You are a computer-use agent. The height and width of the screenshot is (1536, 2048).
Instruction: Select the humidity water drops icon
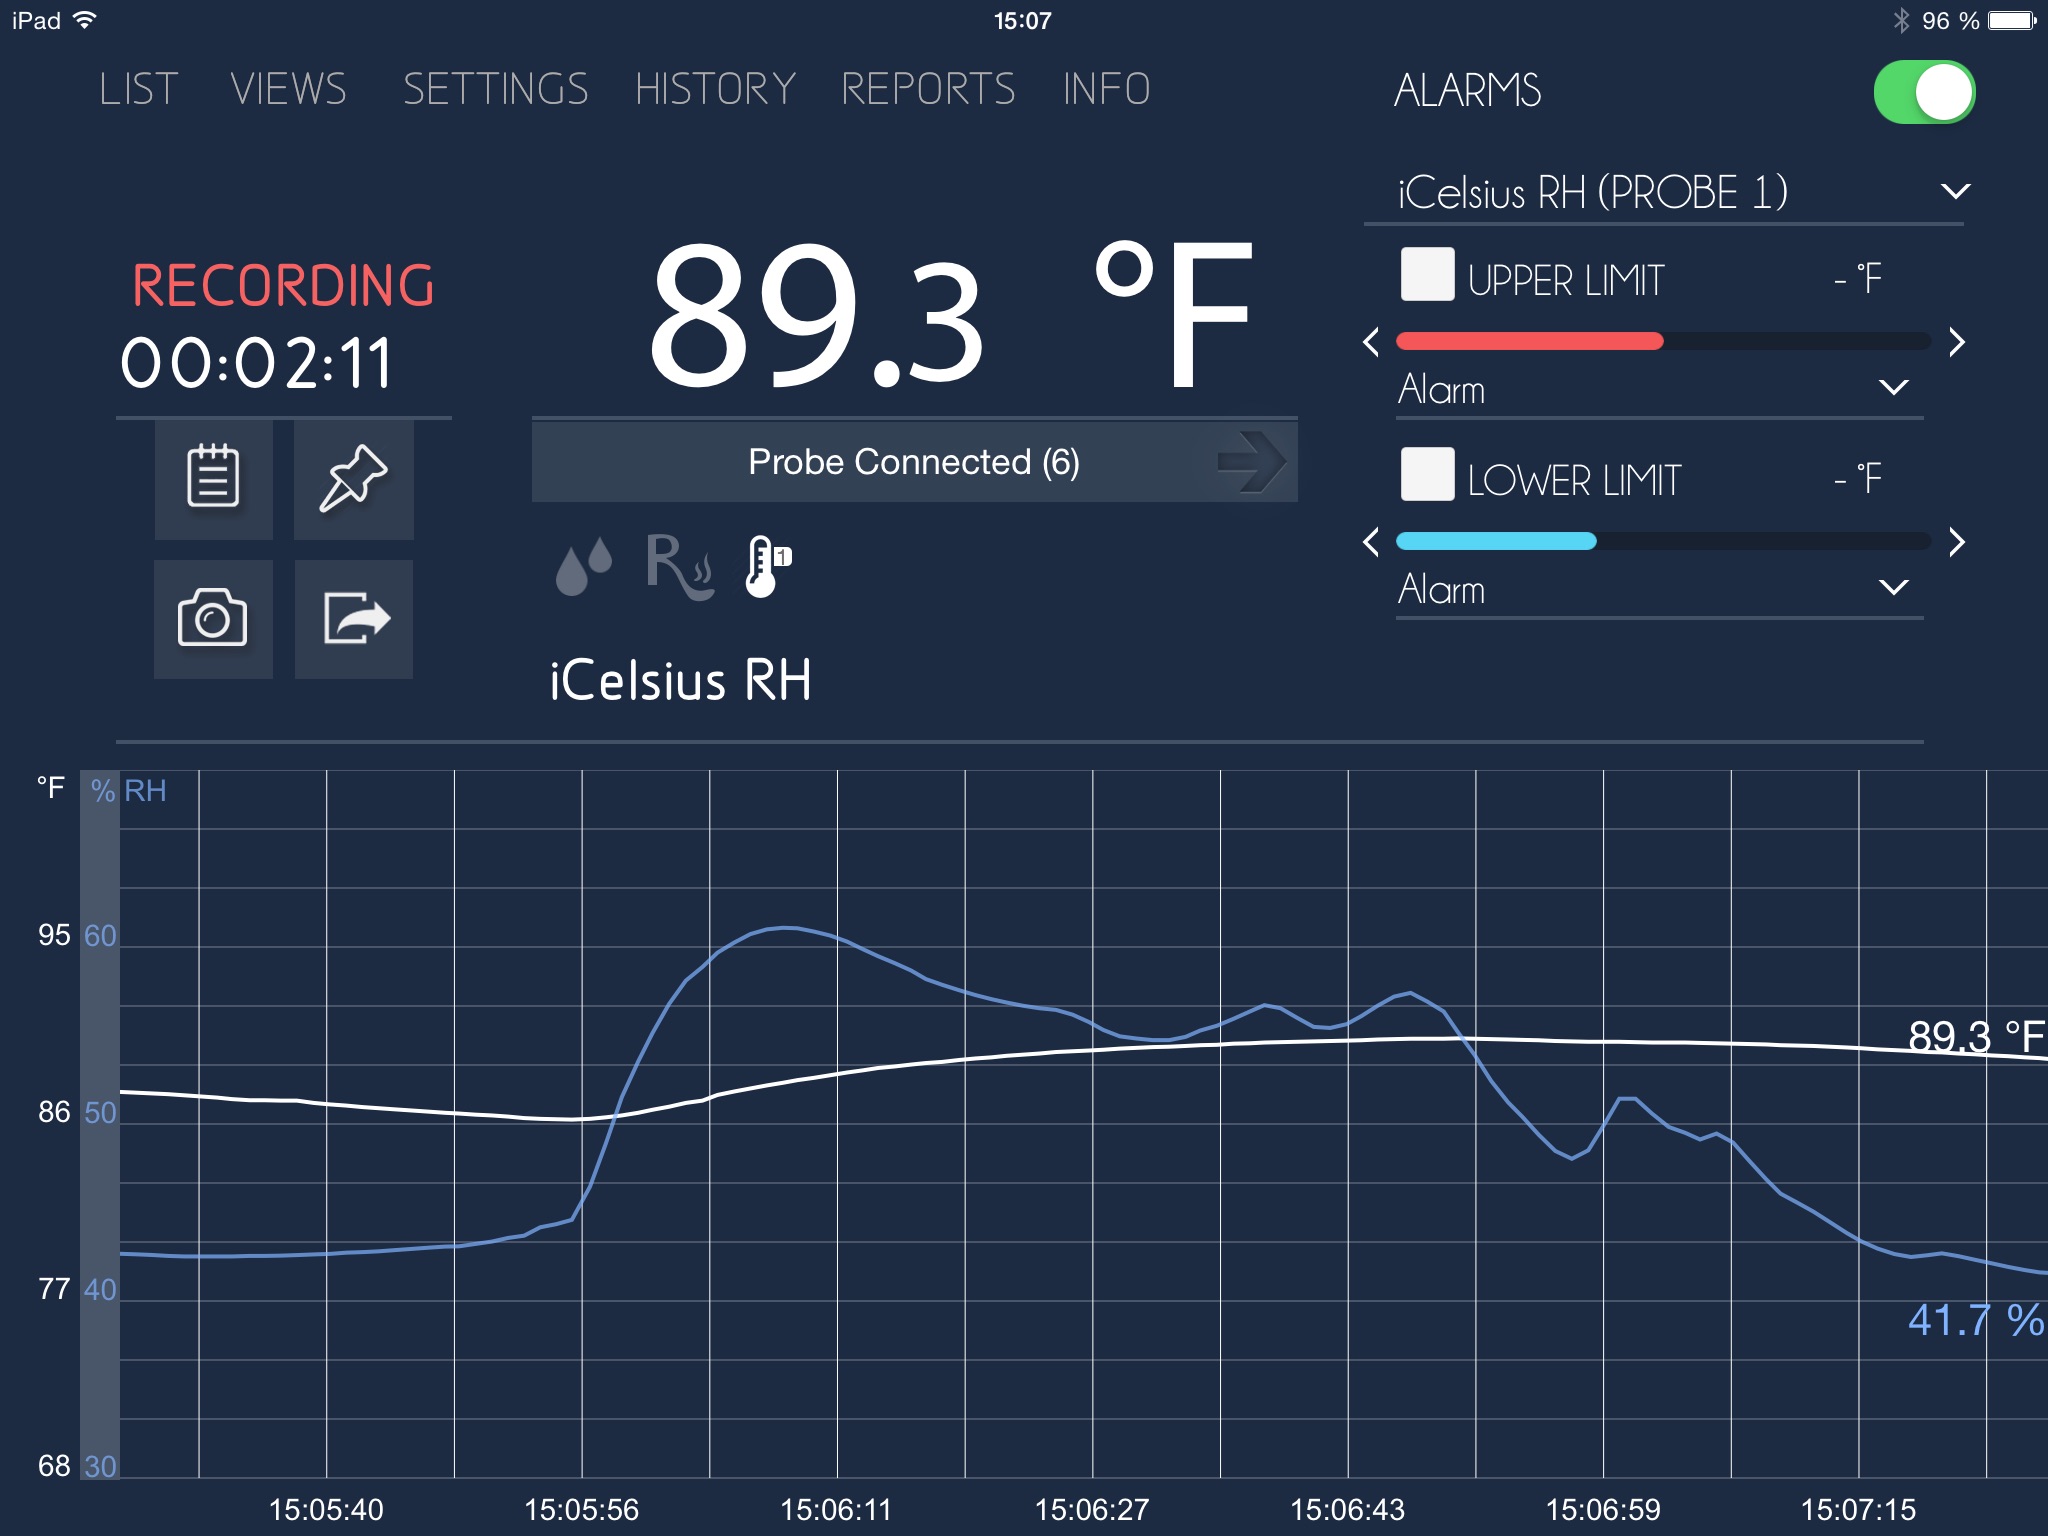click(583, 566)
